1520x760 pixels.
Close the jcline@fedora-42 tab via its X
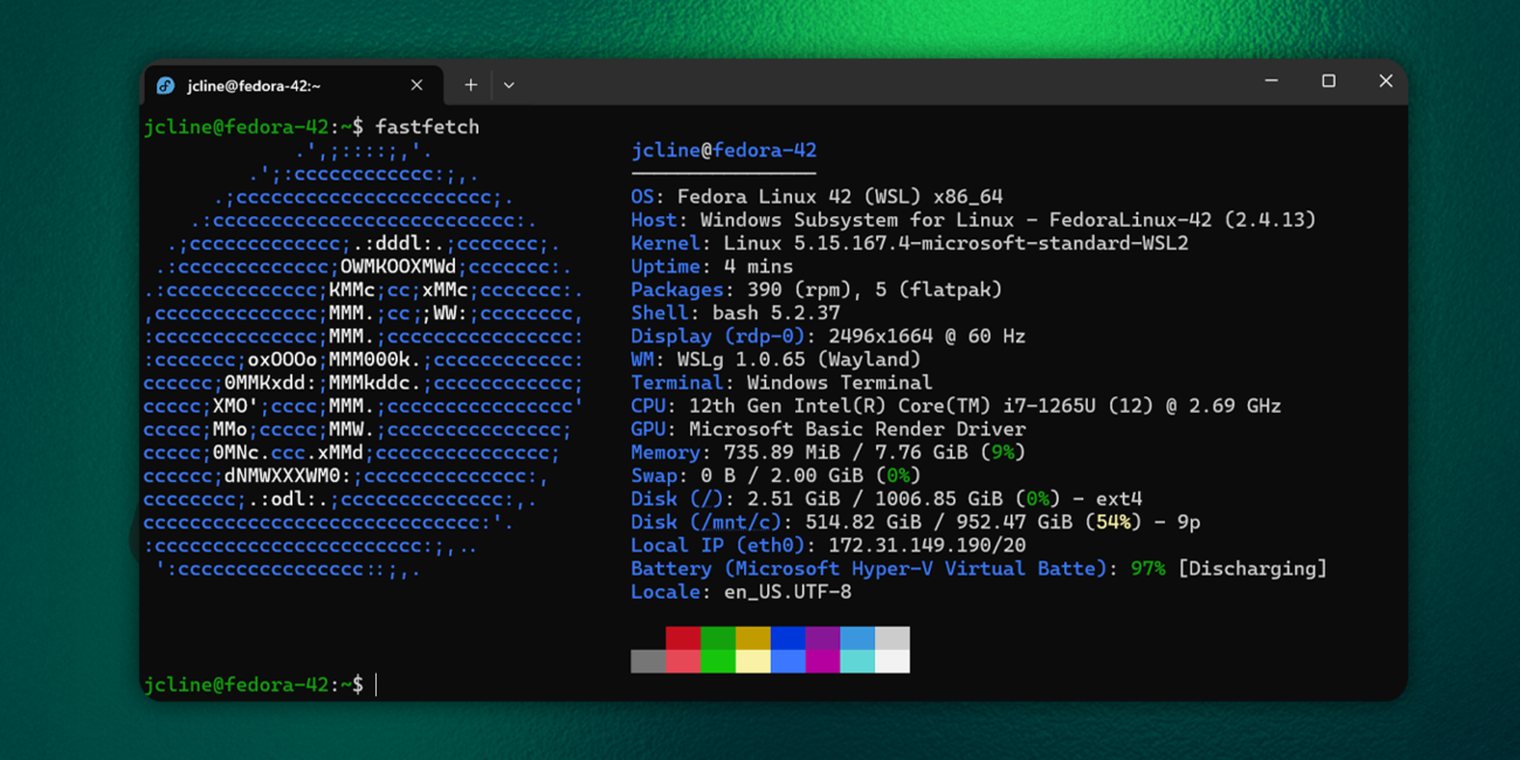416,85
